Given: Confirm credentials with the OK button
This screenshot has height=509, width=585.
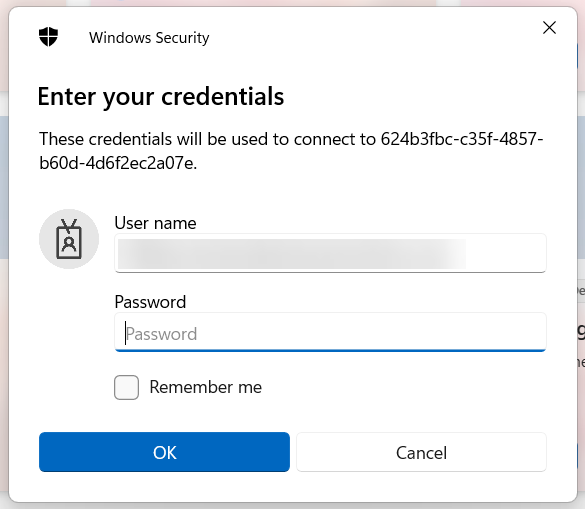Looking at the screenshot, I should (164, 452).
